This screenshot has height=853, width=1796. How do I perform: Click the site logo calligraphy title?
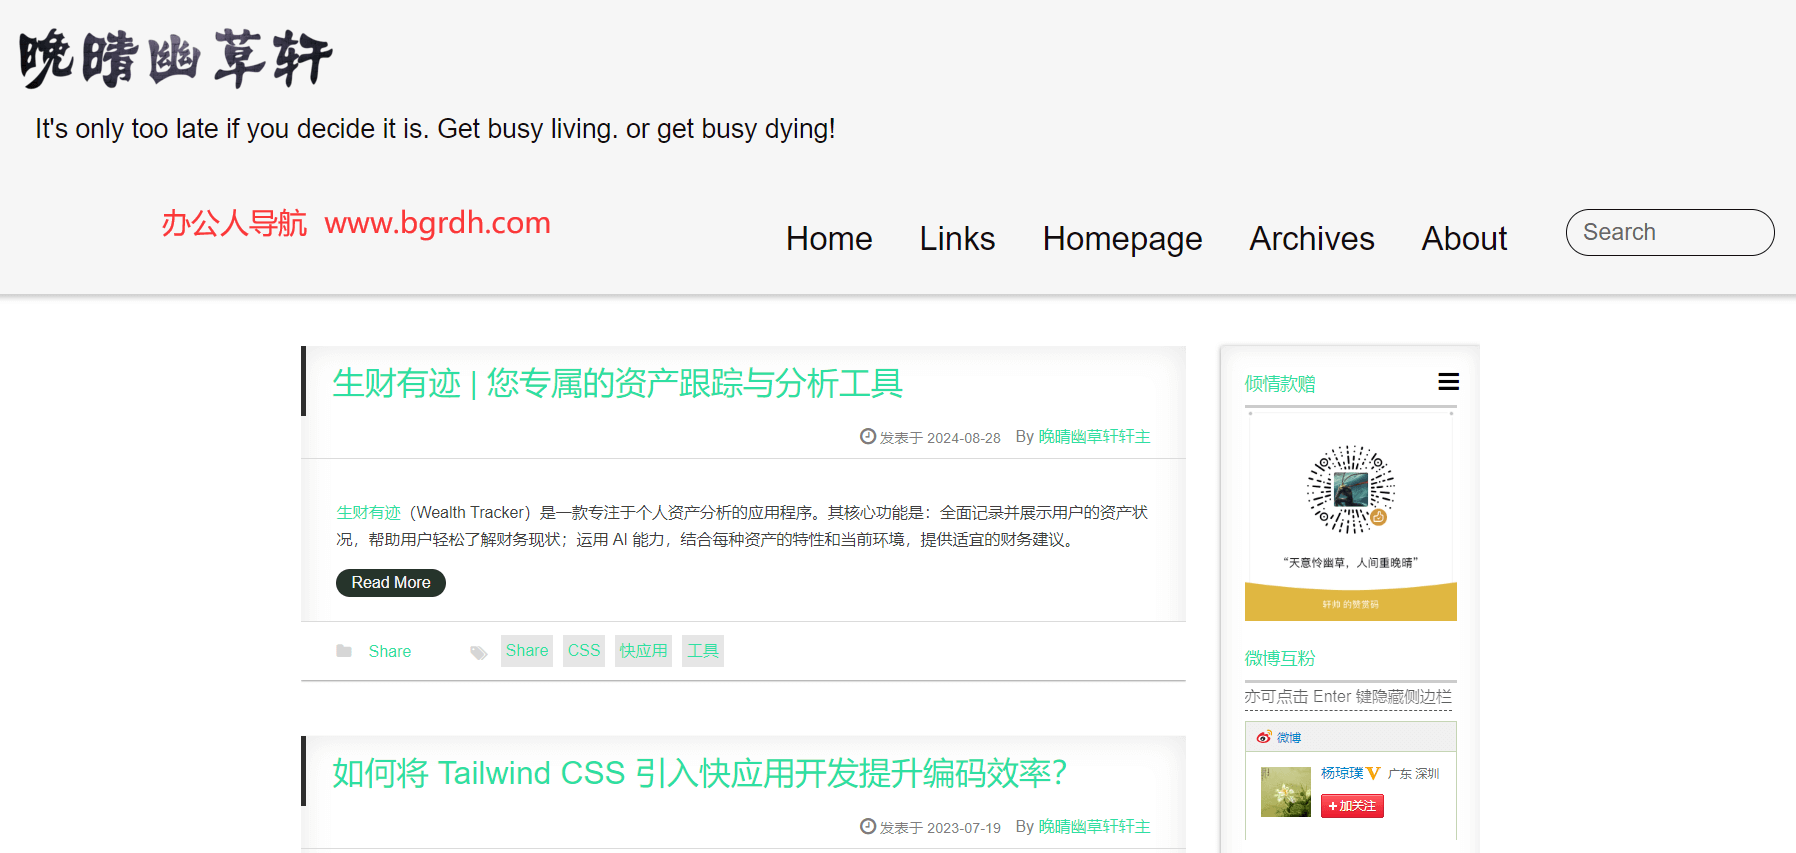175,58
